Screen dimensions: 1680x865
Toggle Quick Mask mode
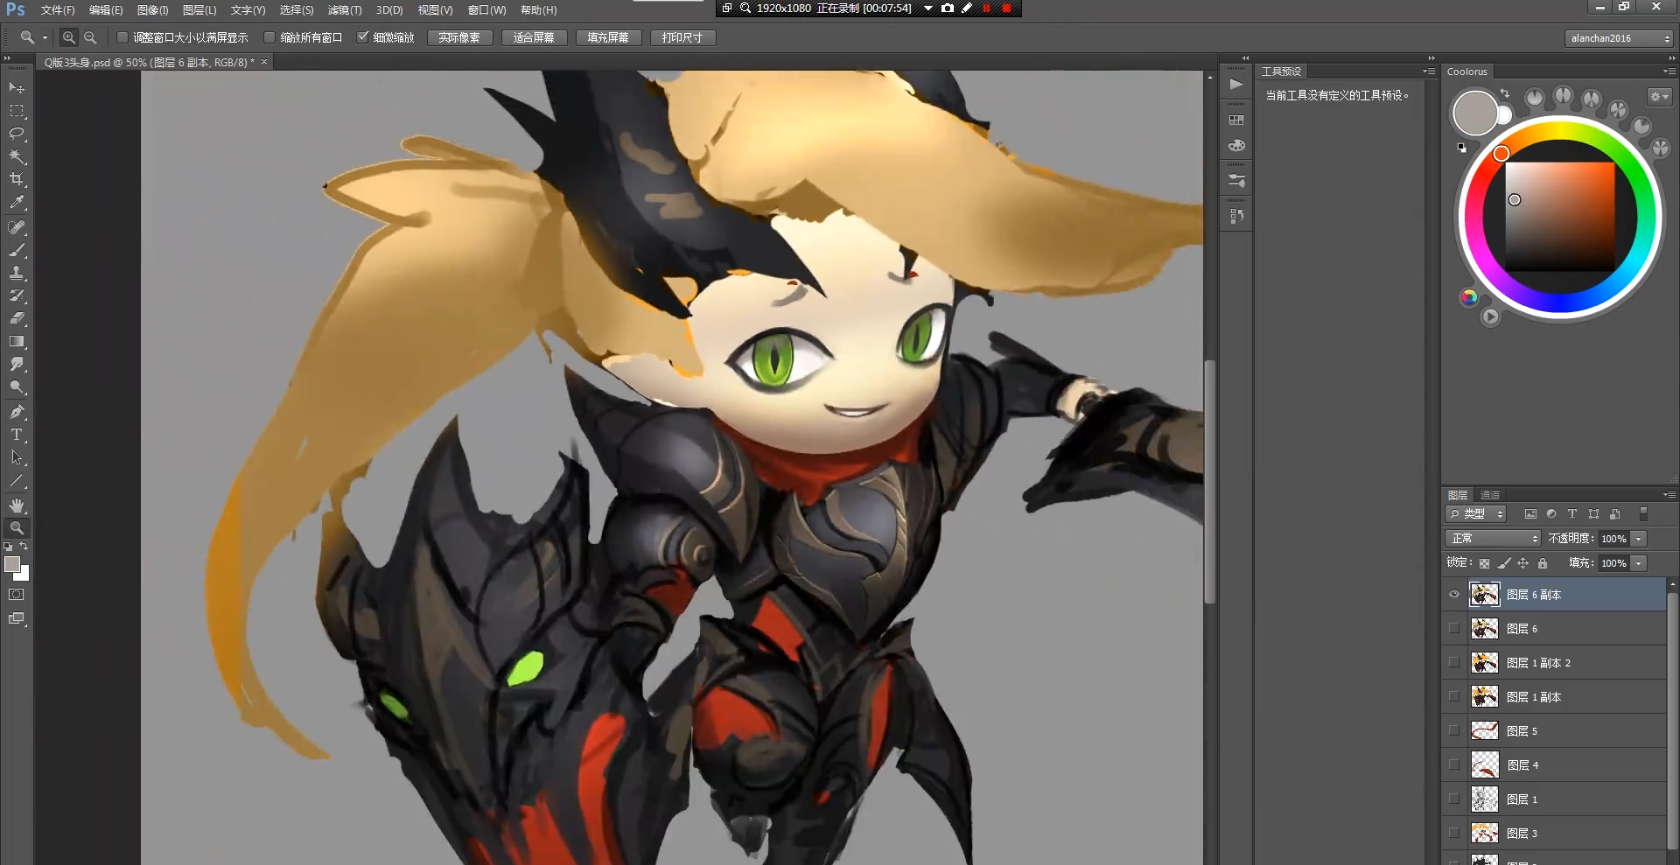point(17,595)
